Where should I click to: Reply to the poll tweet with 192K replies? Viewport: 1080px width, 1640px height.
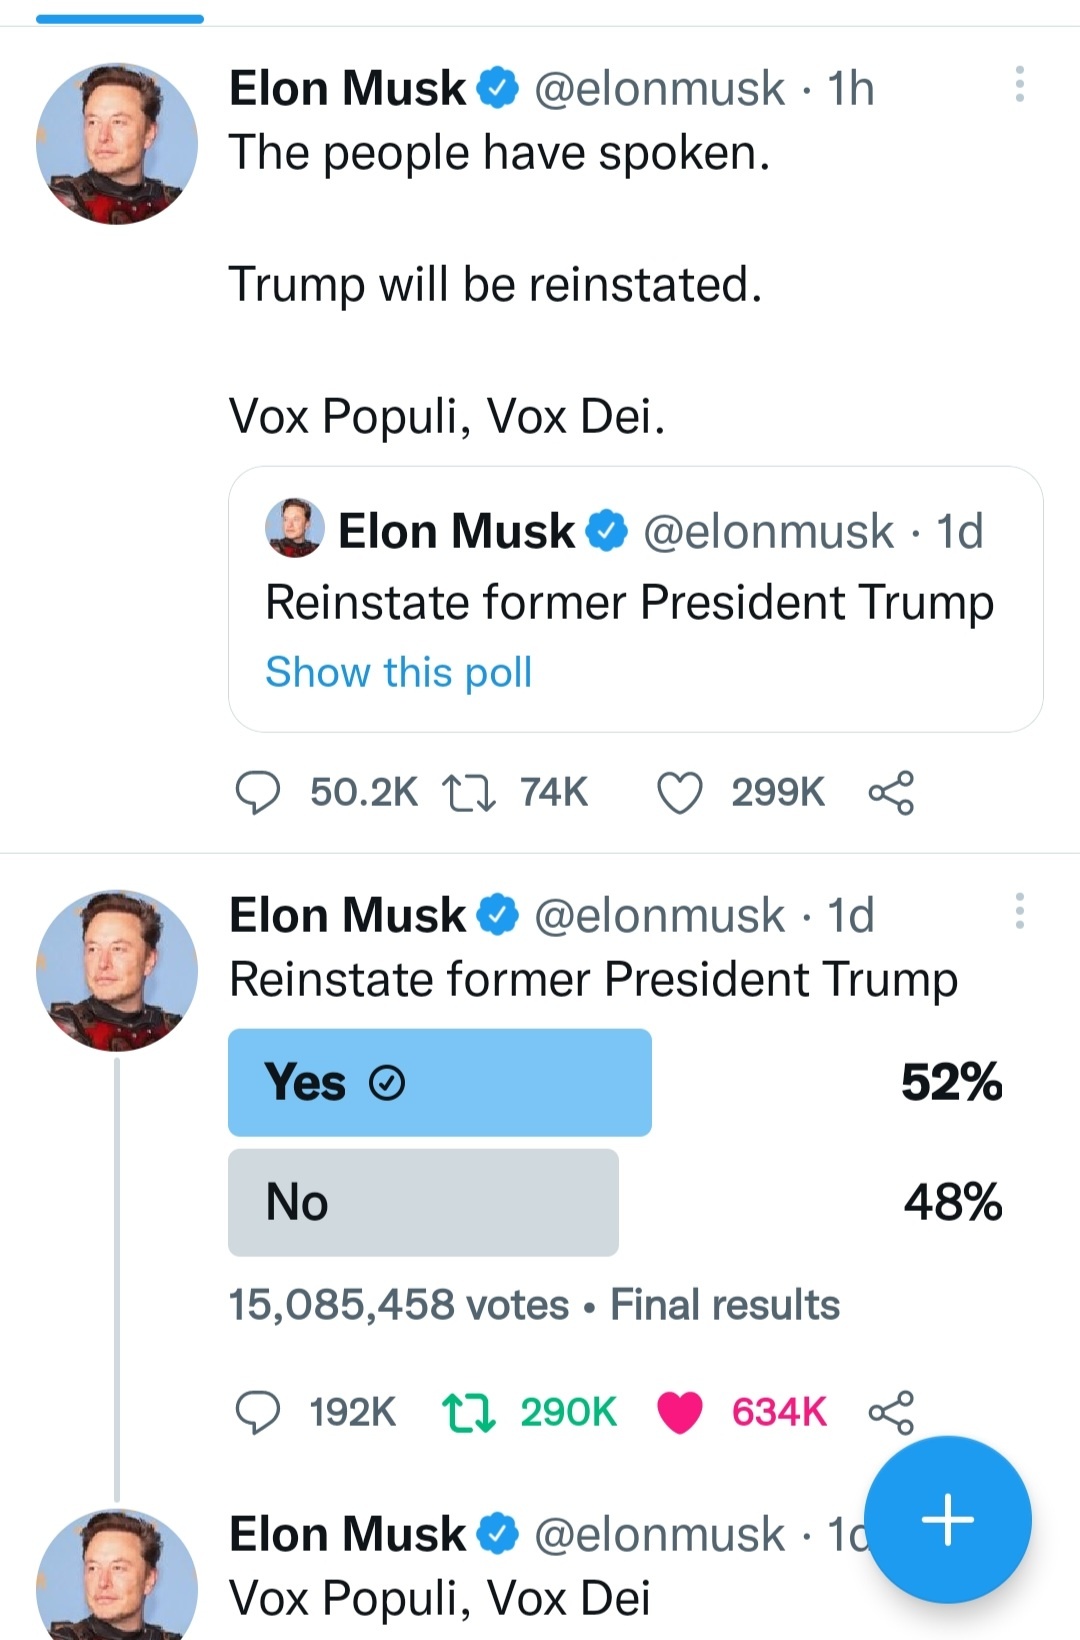[x=257, y=1413]
